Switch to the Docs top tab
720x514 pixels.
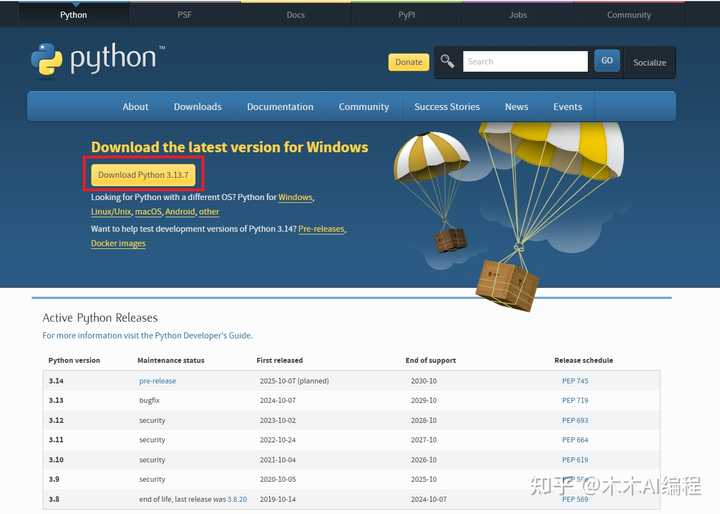[296, 15]
